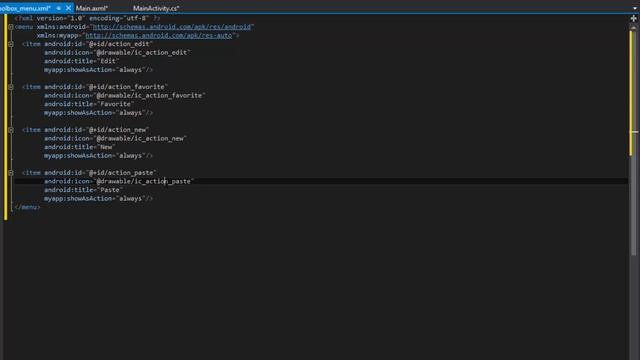640x360 pixels.
Task: Click the title value "New"
Action: pos(106,147)
